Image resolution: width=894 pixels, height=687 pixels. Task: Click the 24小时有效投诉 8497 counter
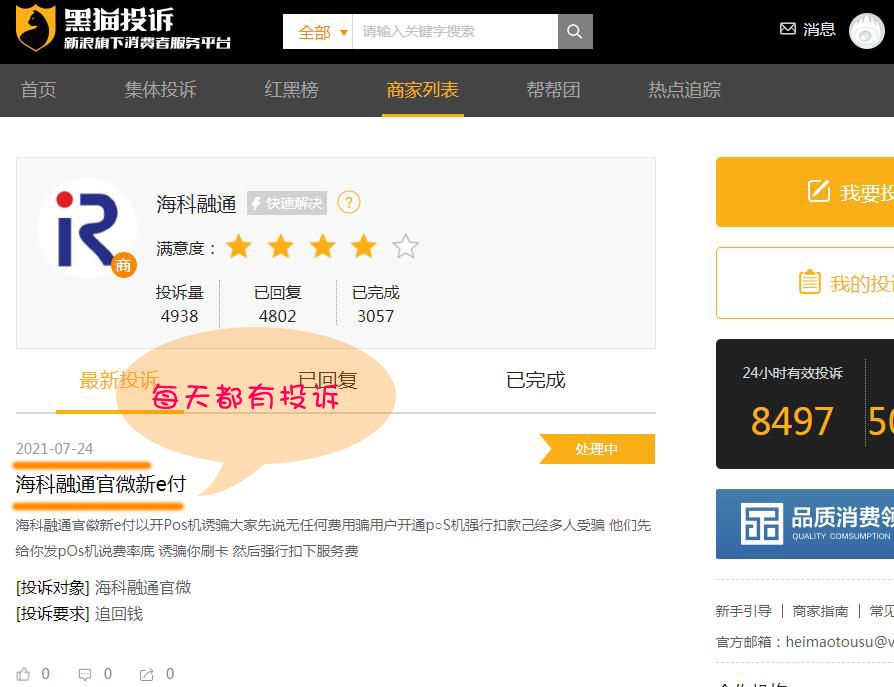[793, 403]
